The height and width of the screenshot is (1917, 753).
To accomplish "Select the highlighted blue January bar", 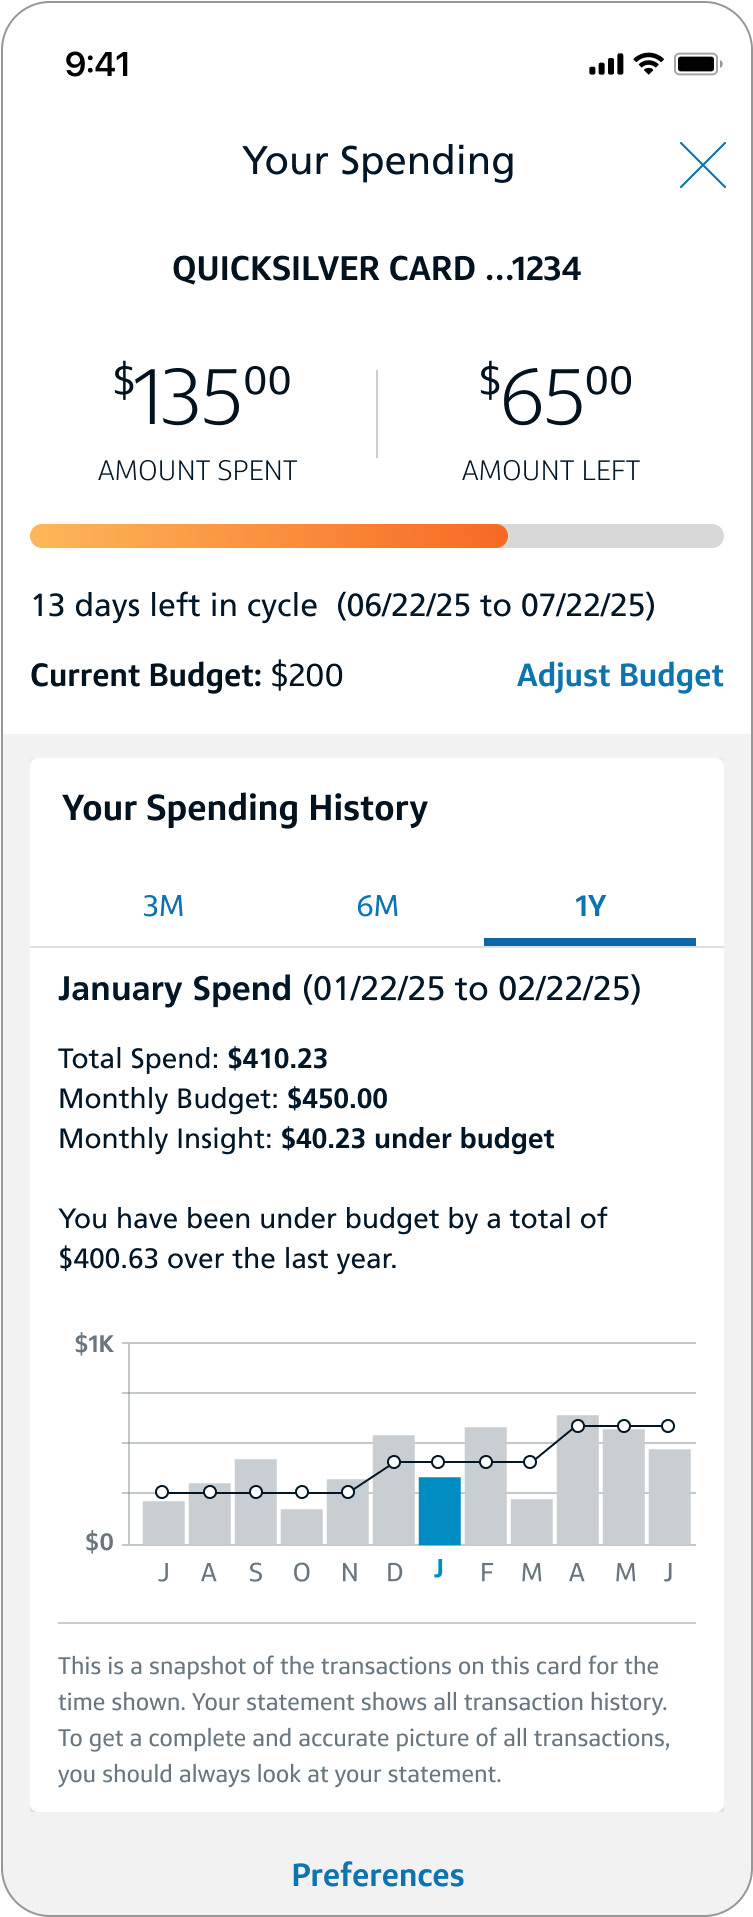I will 439,1510.
